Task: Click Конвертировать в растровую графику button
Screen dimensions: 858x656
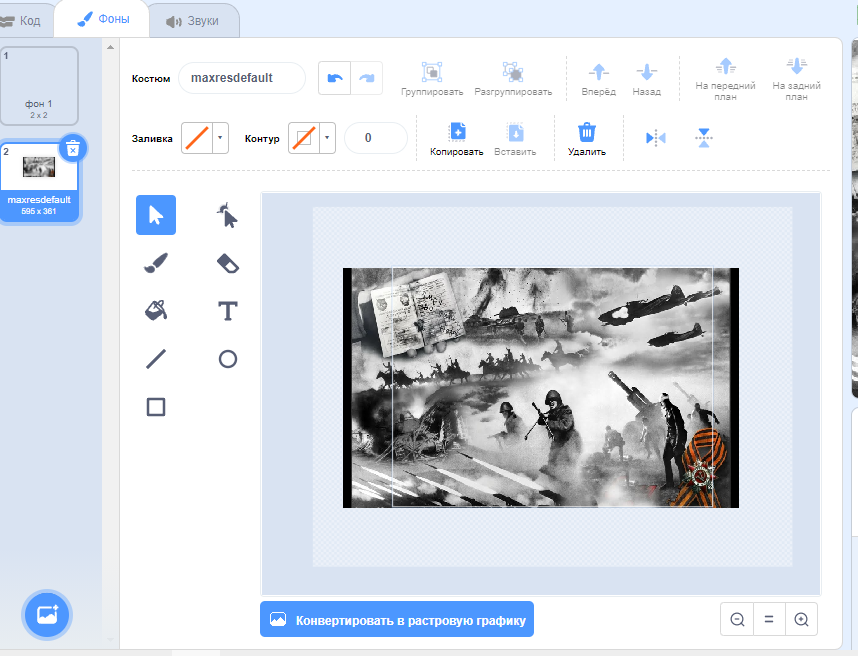Action: tap(397, 620)
